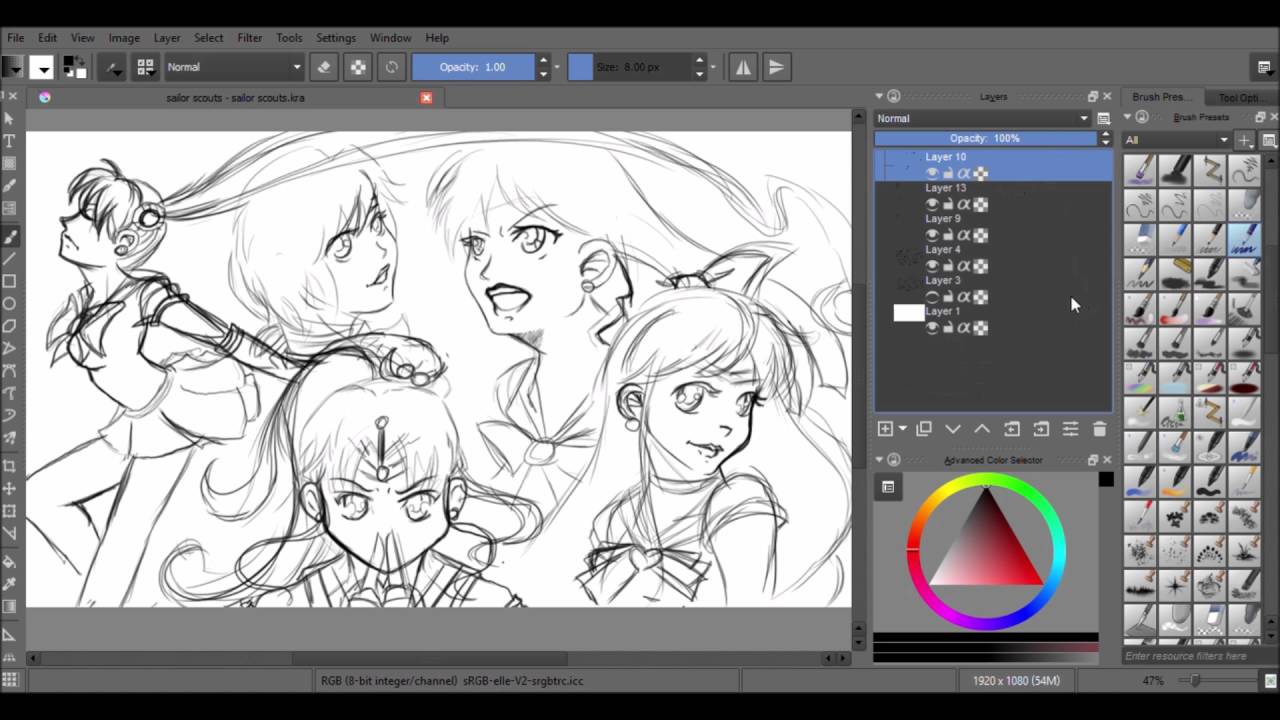
Task: Open the brush blending mode dropdown
Action: coord(233,67)
